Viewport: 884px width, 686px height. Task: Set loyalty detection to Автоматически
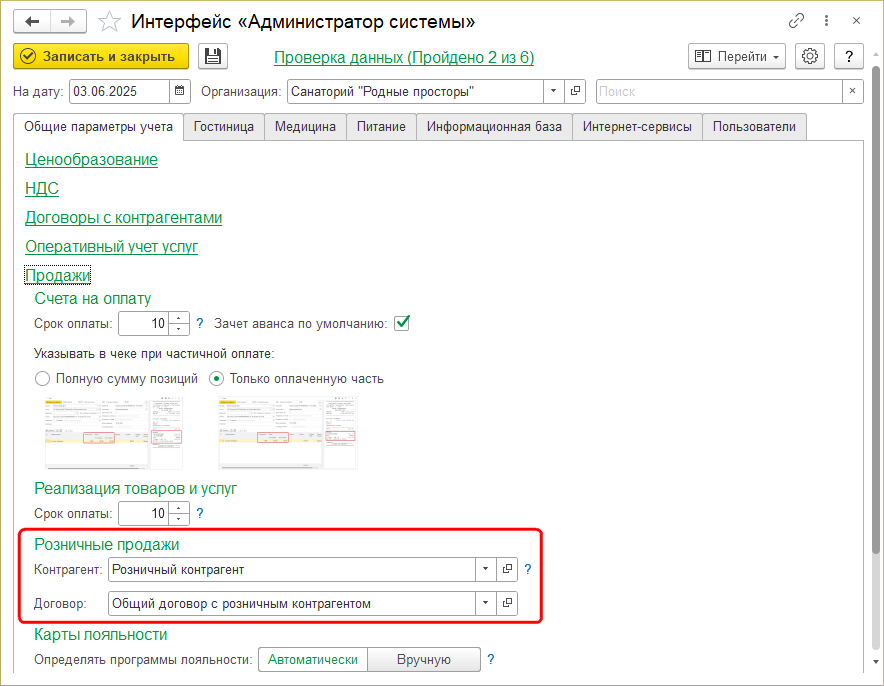coord(313,660)
